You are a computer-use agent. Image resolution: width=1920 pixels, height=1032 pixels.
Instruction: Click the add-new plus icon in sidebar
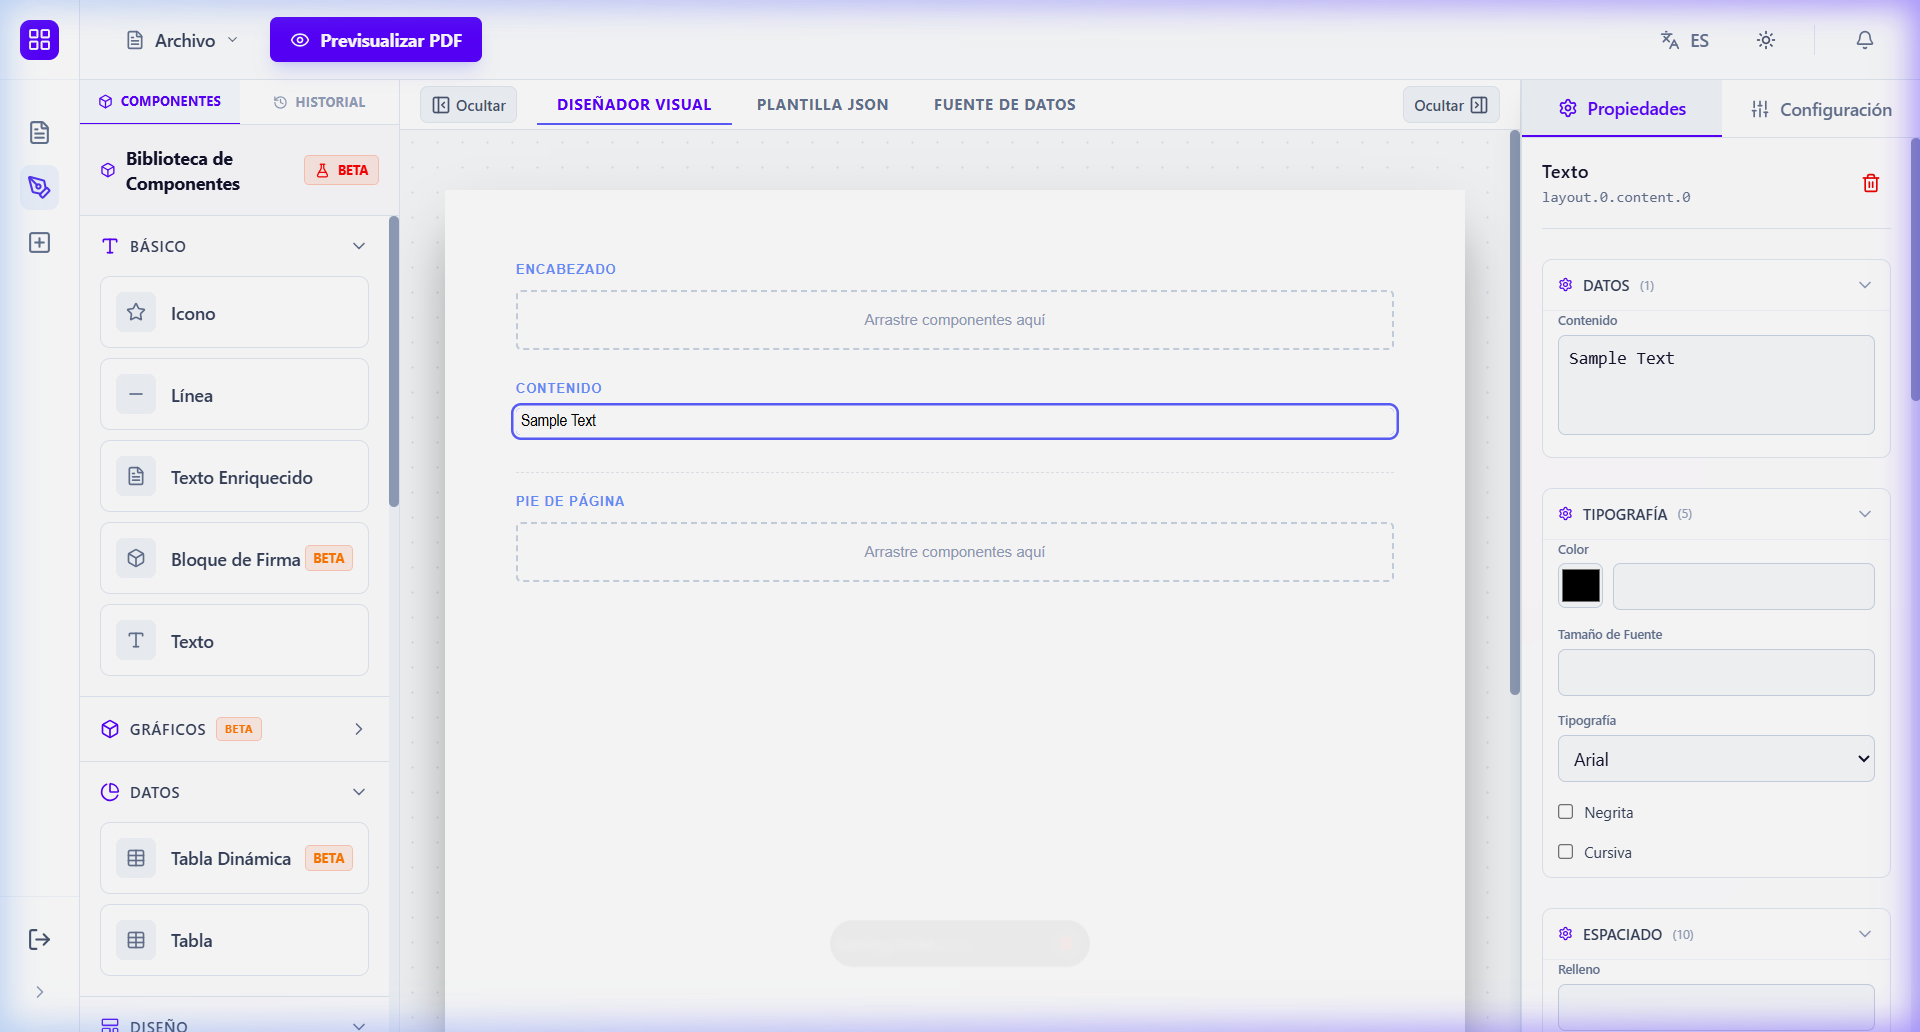[x=39, y=243]
